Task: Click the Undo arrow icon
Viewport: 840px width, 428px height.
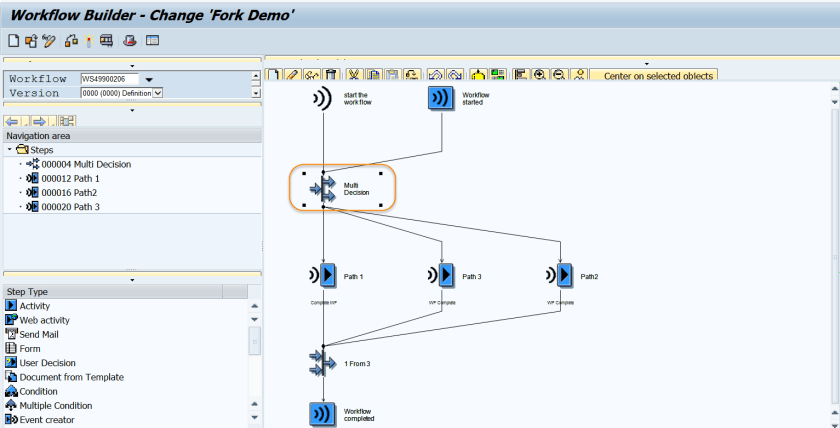Action: coord(436,74)
